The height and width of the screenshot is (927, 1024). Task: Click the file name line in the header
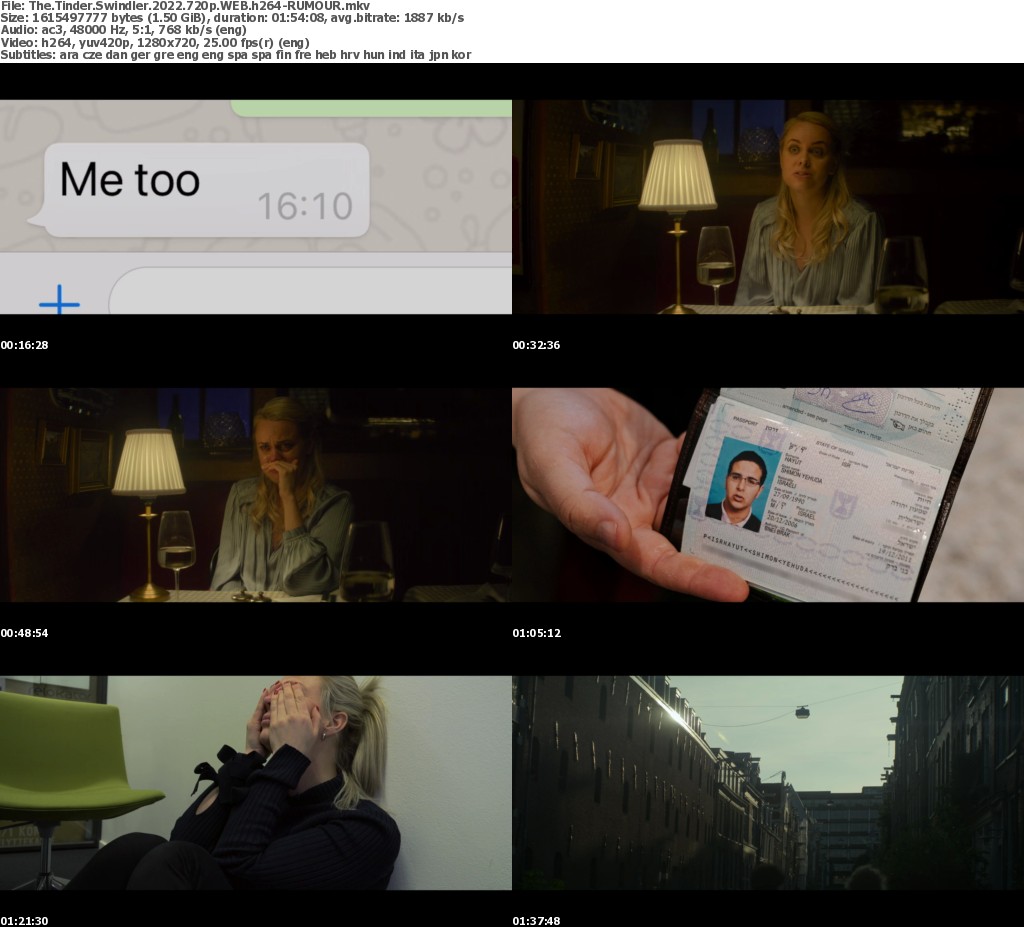[x=185, y=6]
